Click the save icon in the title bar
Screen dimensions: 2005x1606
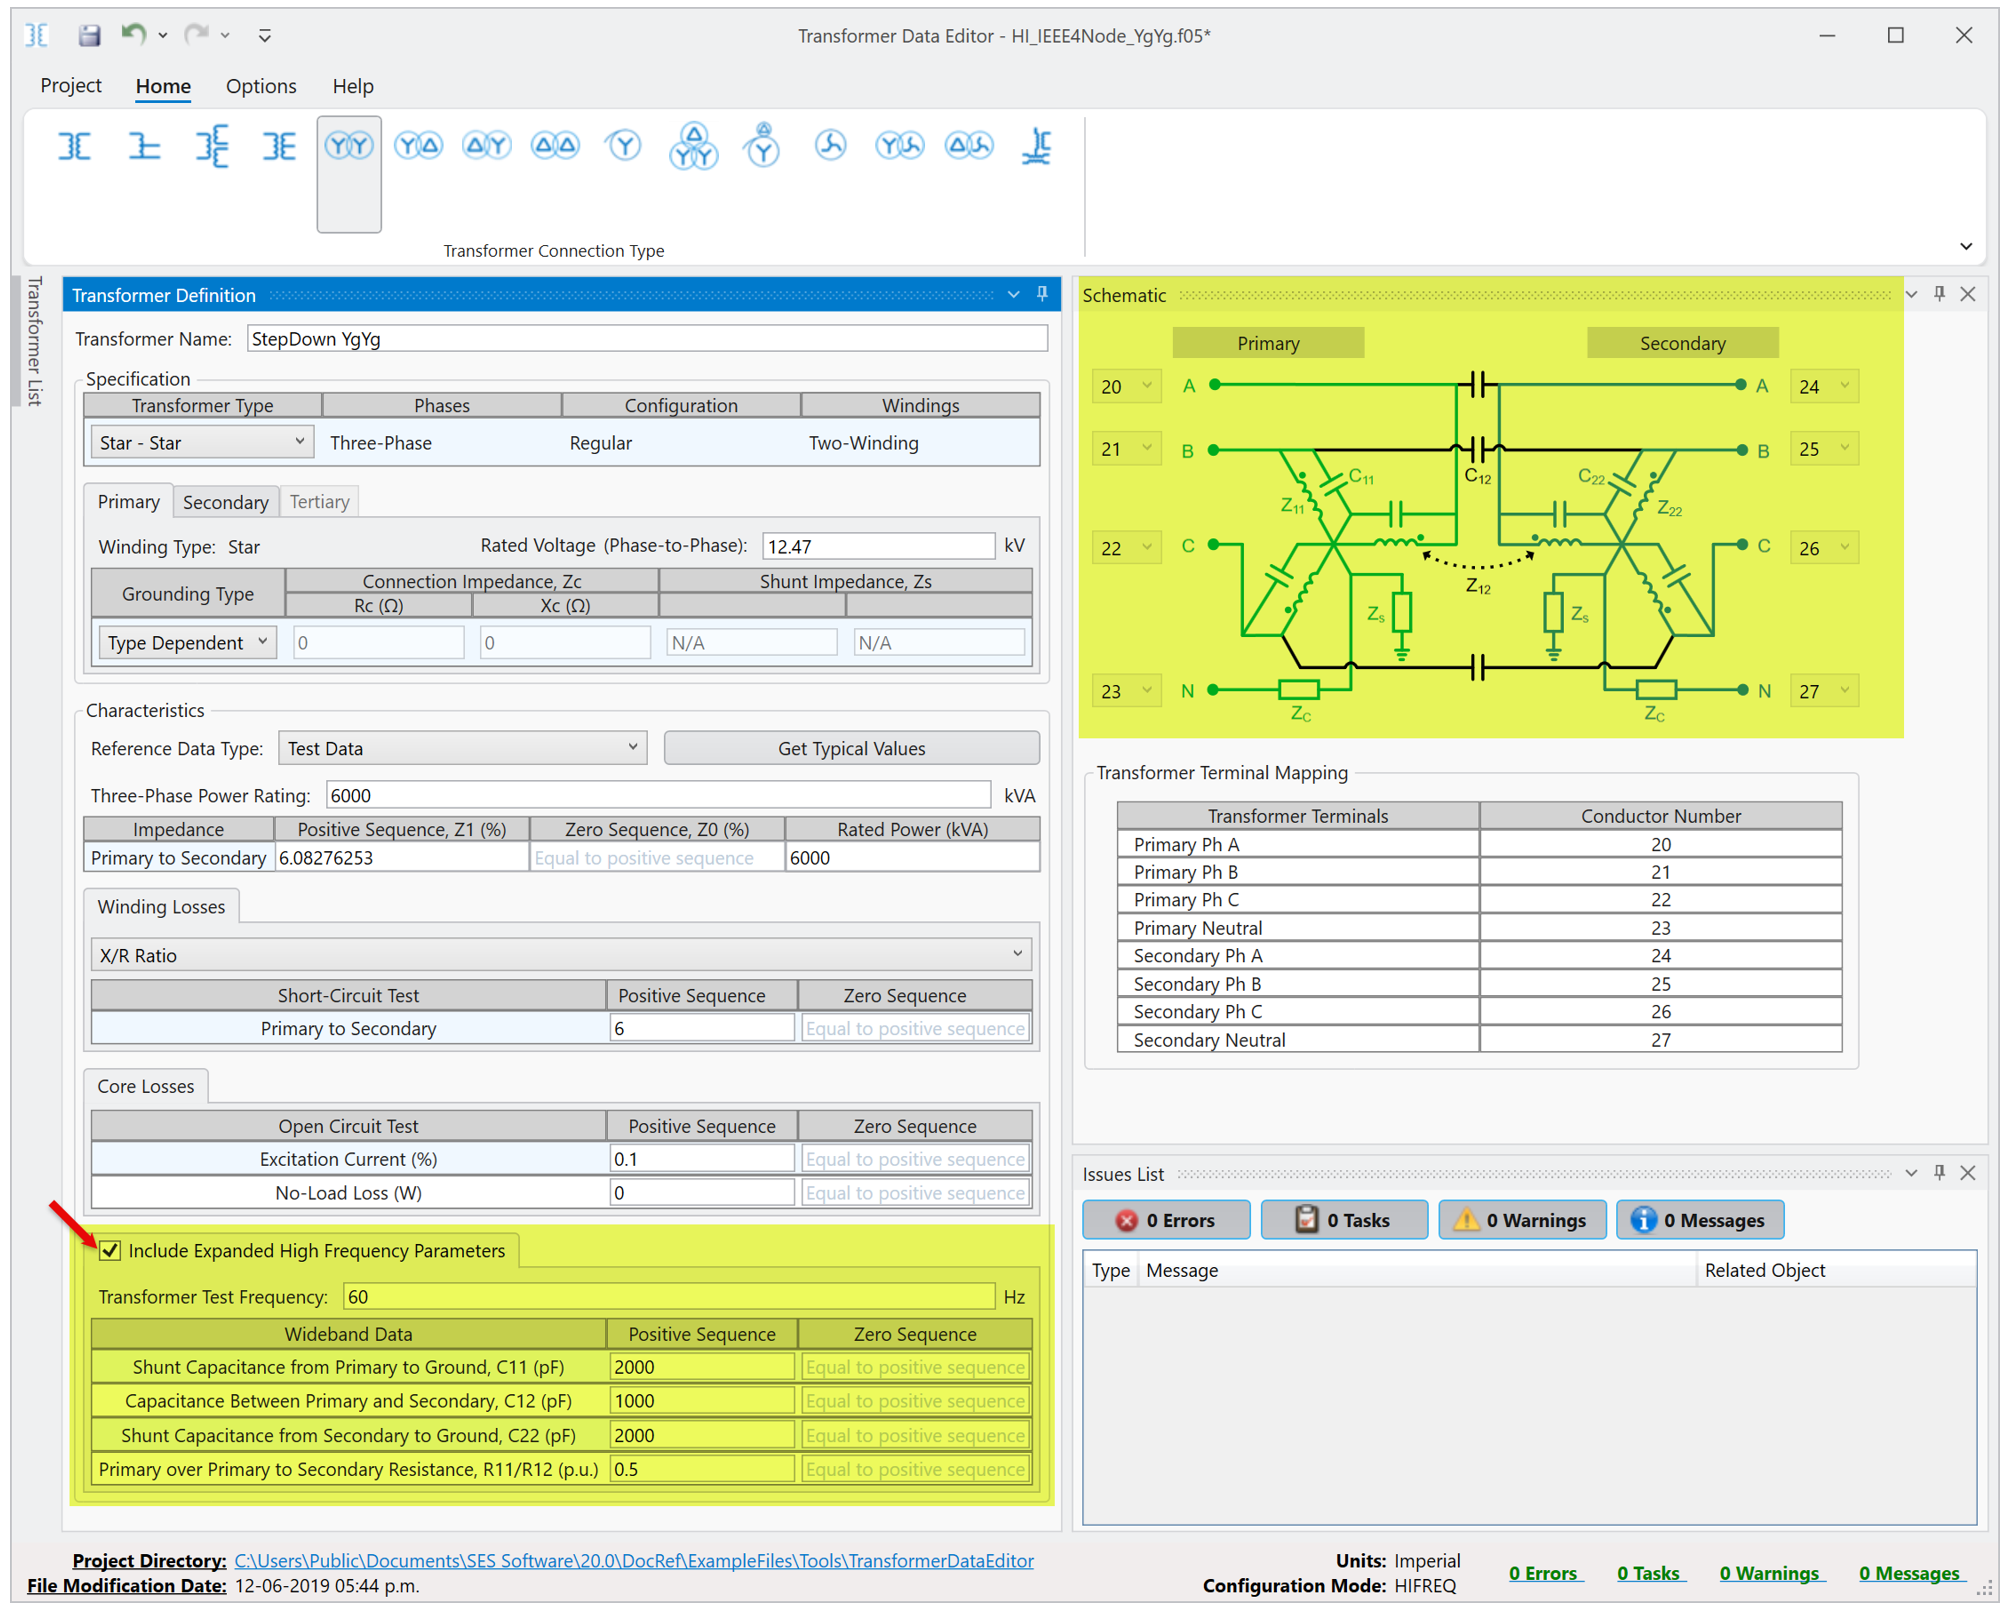[89, 36]
